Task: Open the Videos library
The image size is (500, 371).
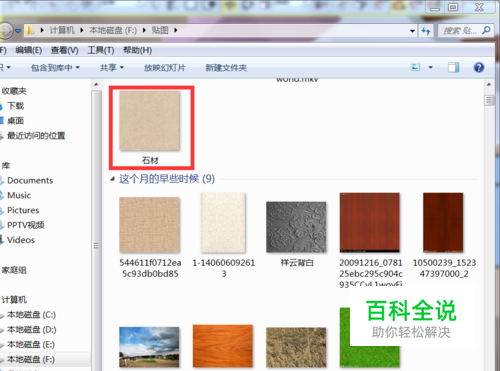Action: 21,240
